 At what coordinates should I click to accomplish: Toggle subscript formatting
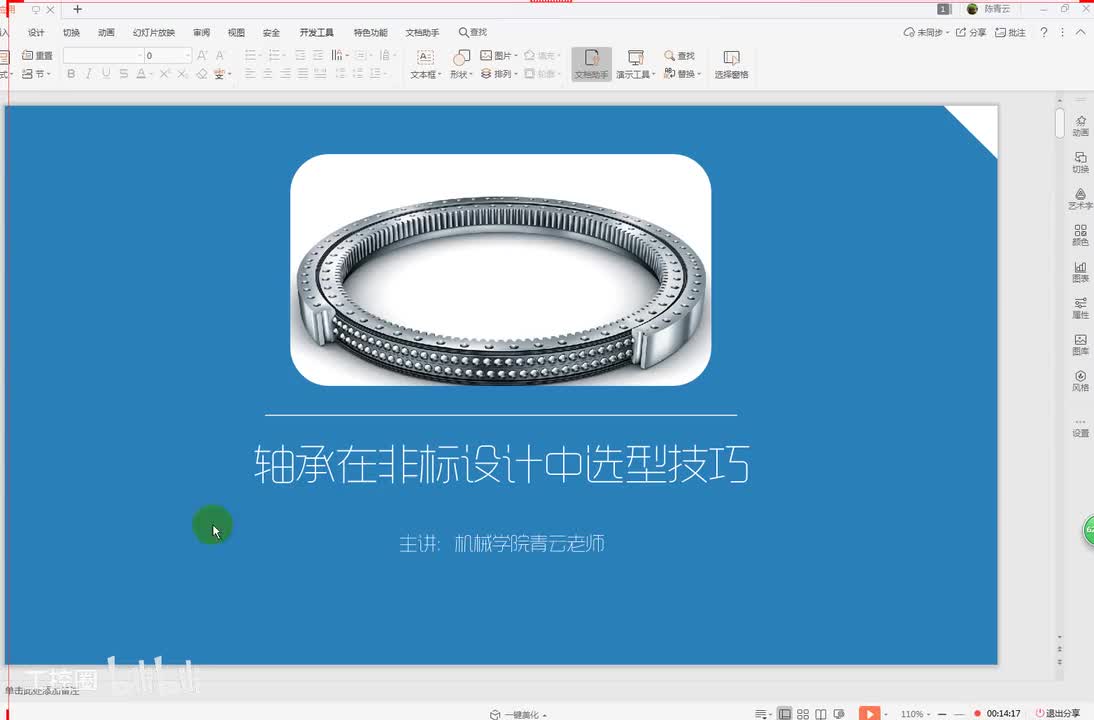(182, 73)
